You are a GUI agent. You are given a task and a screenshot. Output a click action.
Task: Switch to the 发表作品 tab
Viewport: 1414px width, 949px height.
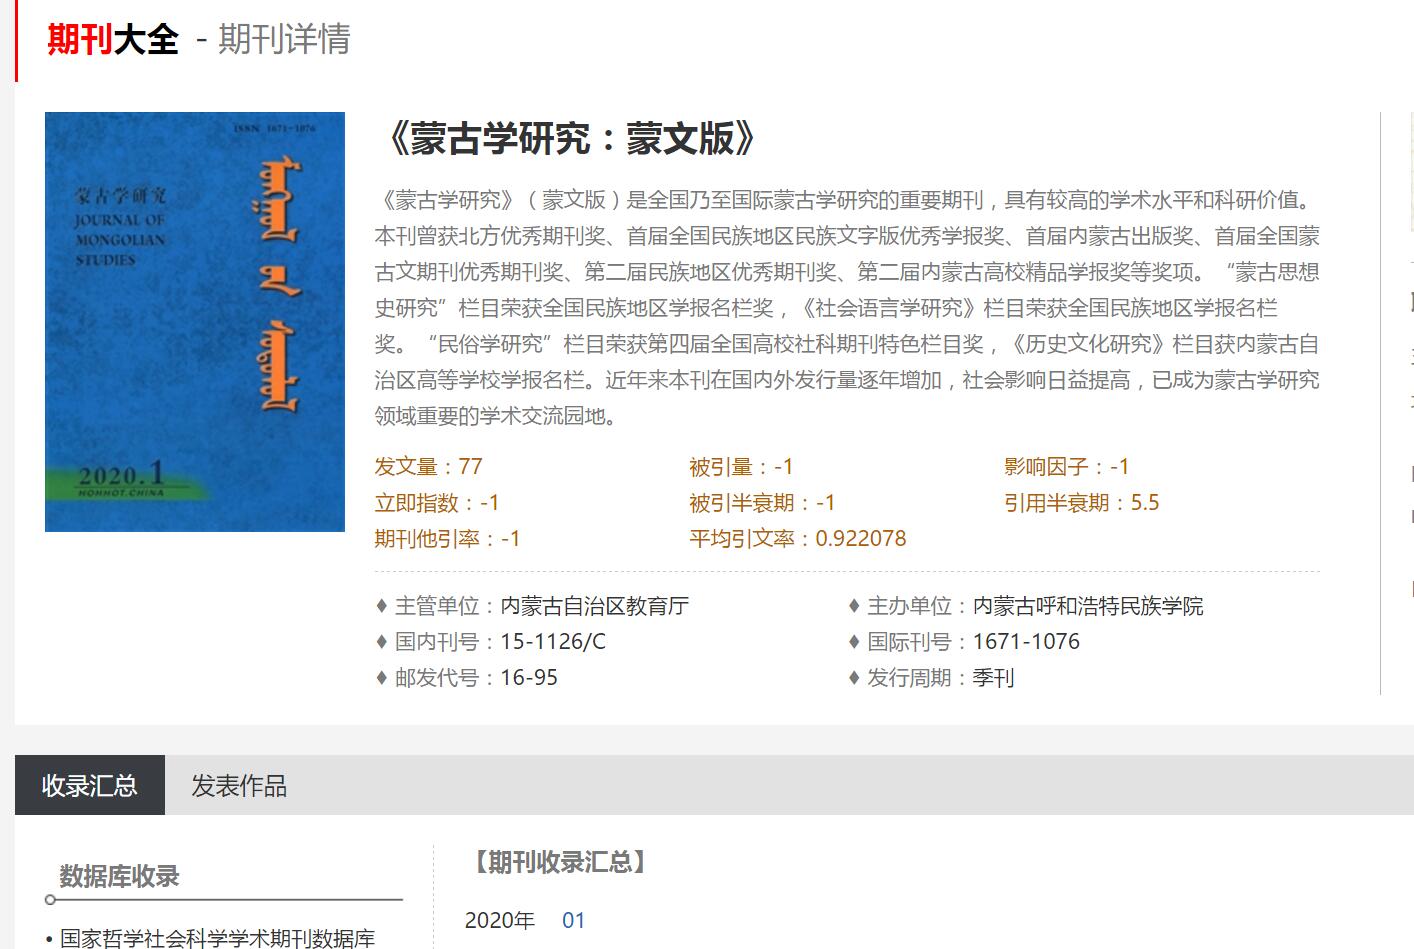(x=239, y=786)
